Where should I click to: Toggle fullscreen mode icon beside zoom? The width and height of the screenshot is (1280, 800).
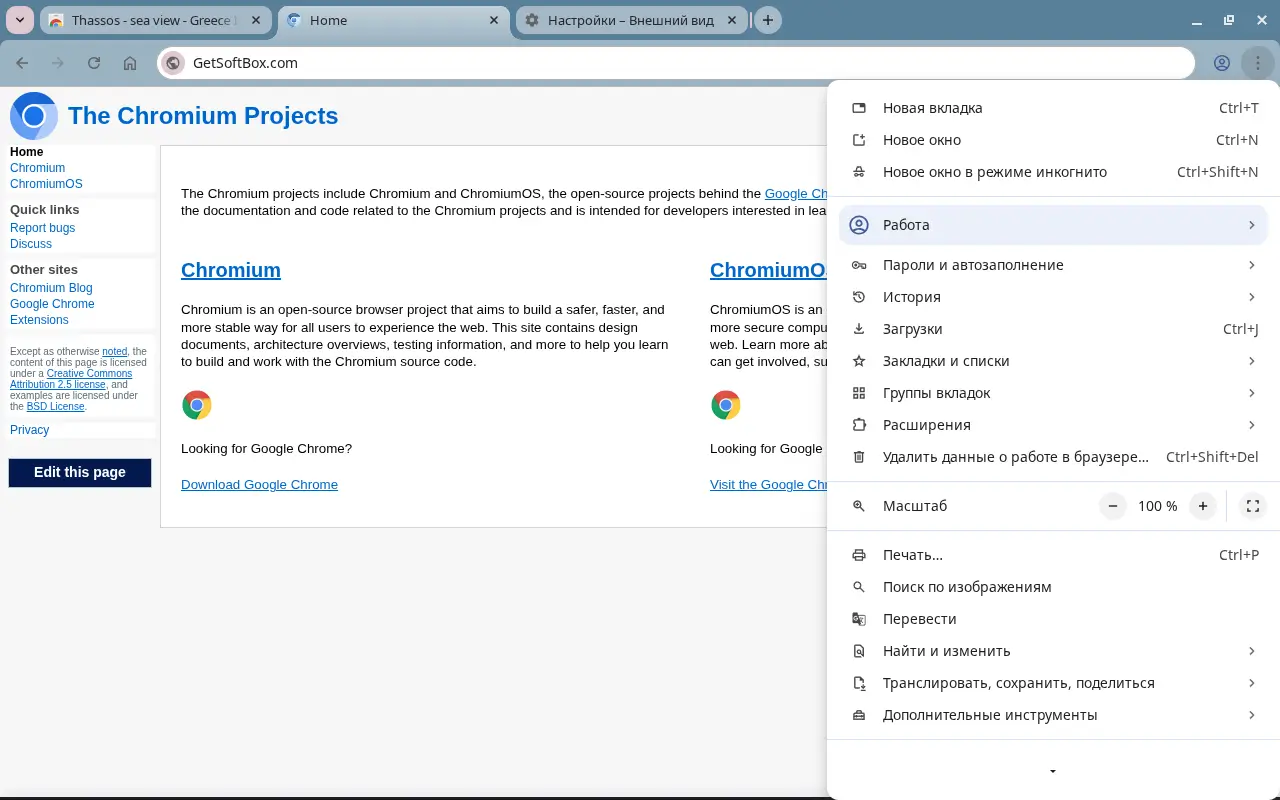(x=1252, y=506)
